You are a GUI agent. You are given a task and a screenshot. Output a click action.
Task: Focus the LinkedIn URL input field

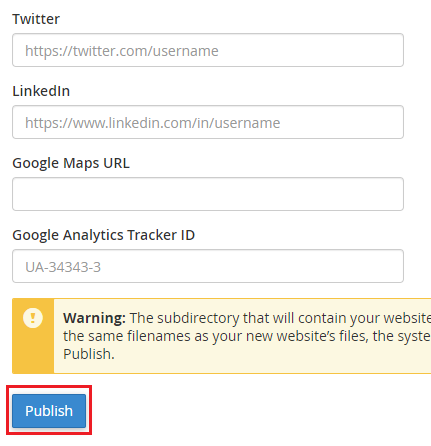click(x=208, y=122)
